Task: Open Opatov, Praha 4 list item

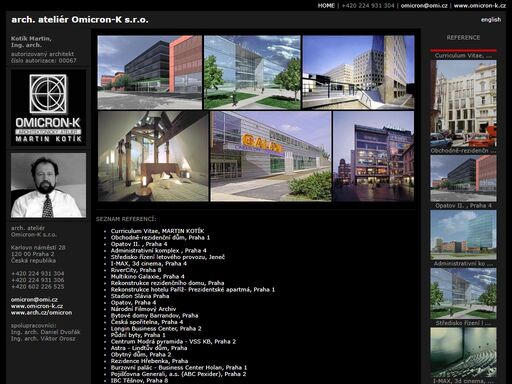Action: click(133, 303)
